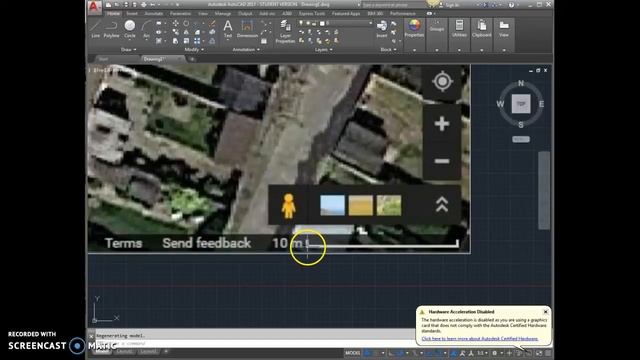Select the Move tool in Modify panel
The width and height of the screenshot is (640, 360).
coord(176,24)
